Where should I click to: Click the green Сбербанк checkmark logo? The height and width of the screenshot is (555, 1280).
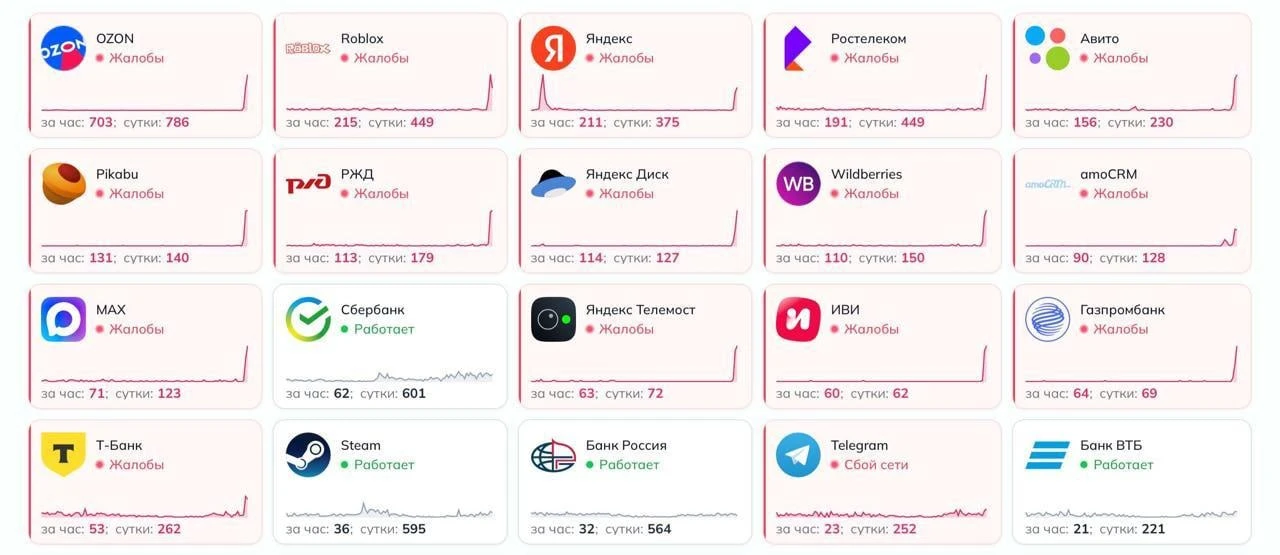coord(308,320)
